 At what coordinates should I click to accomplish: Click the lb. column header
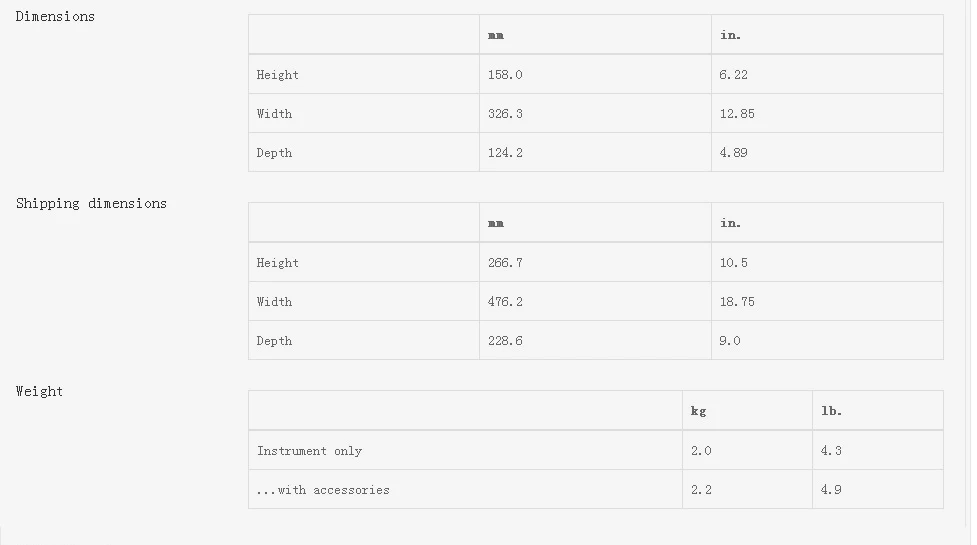[x=831, y=411]
